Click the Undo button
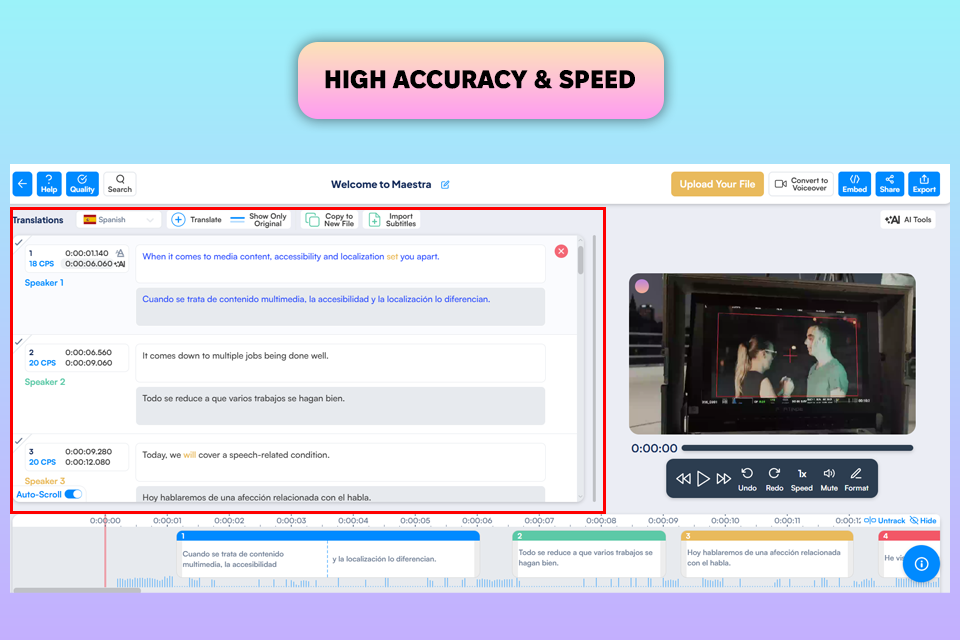 point(747,479)
